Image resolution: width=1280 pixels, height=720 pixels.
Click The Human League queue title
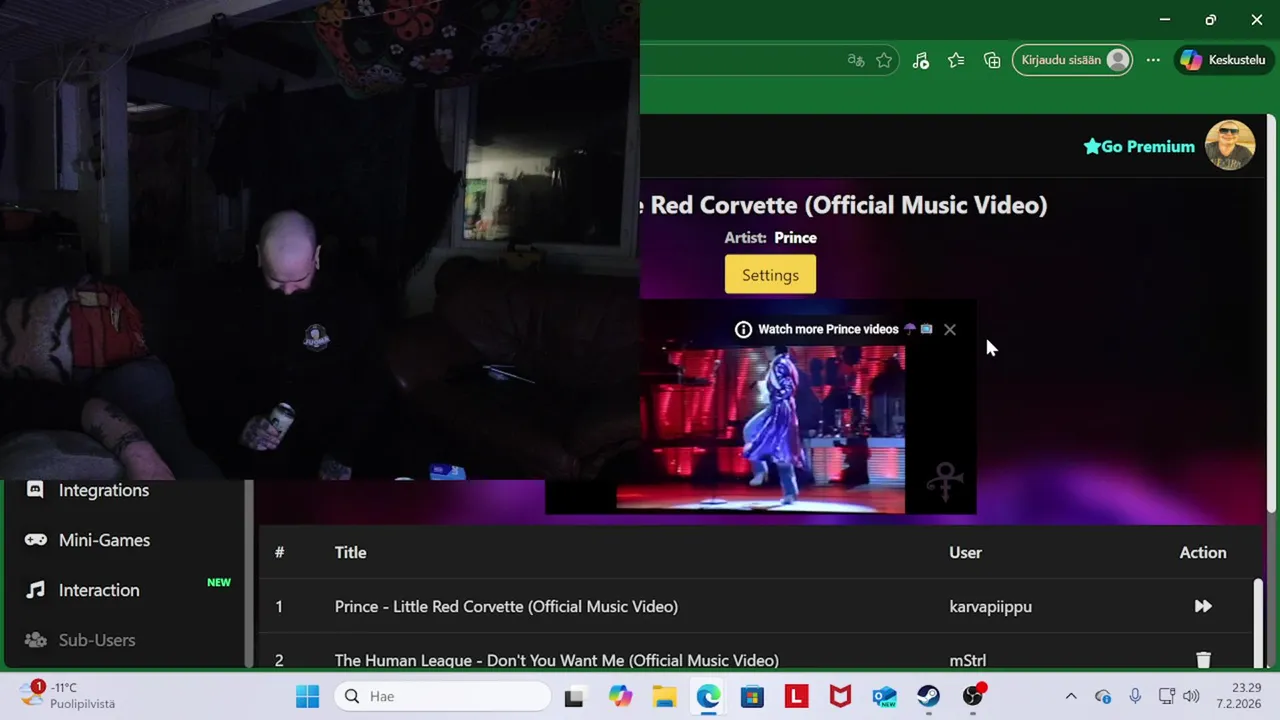557,660
